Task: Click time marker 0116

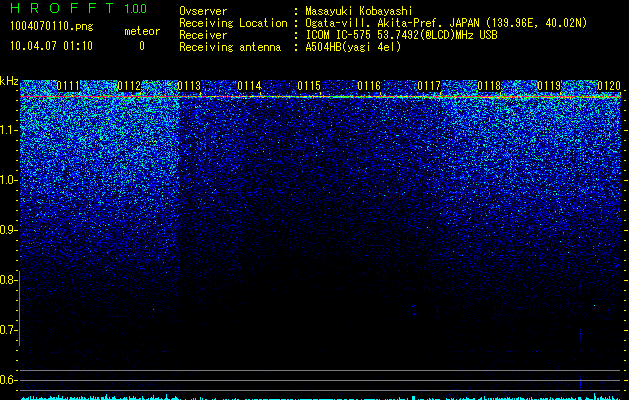Action: point(369,86)
